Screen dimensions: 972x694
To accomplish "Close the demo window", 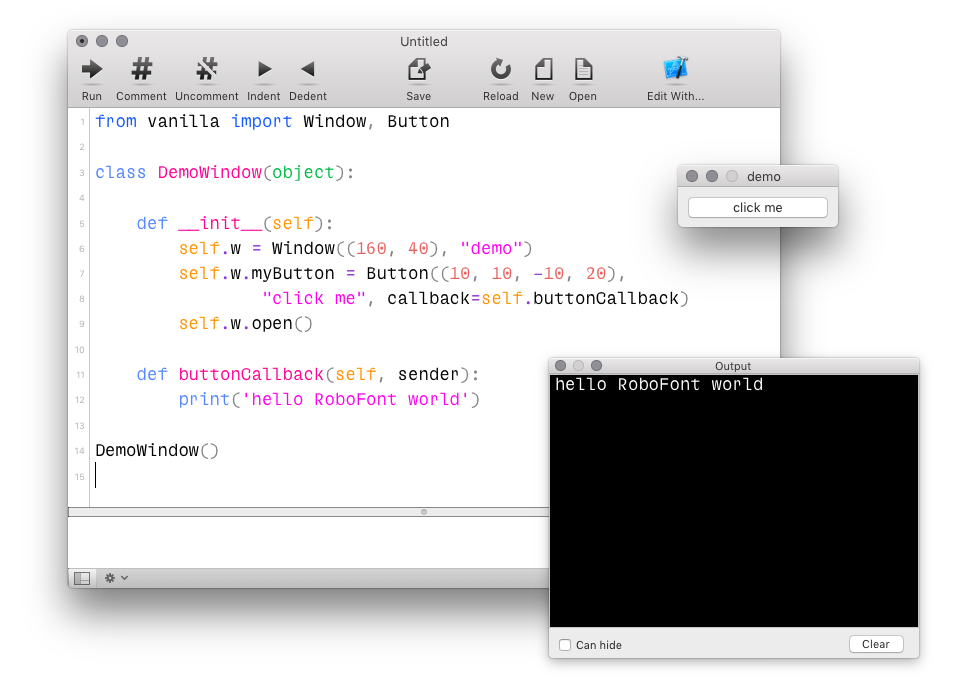I will click(x=692, y=176).
